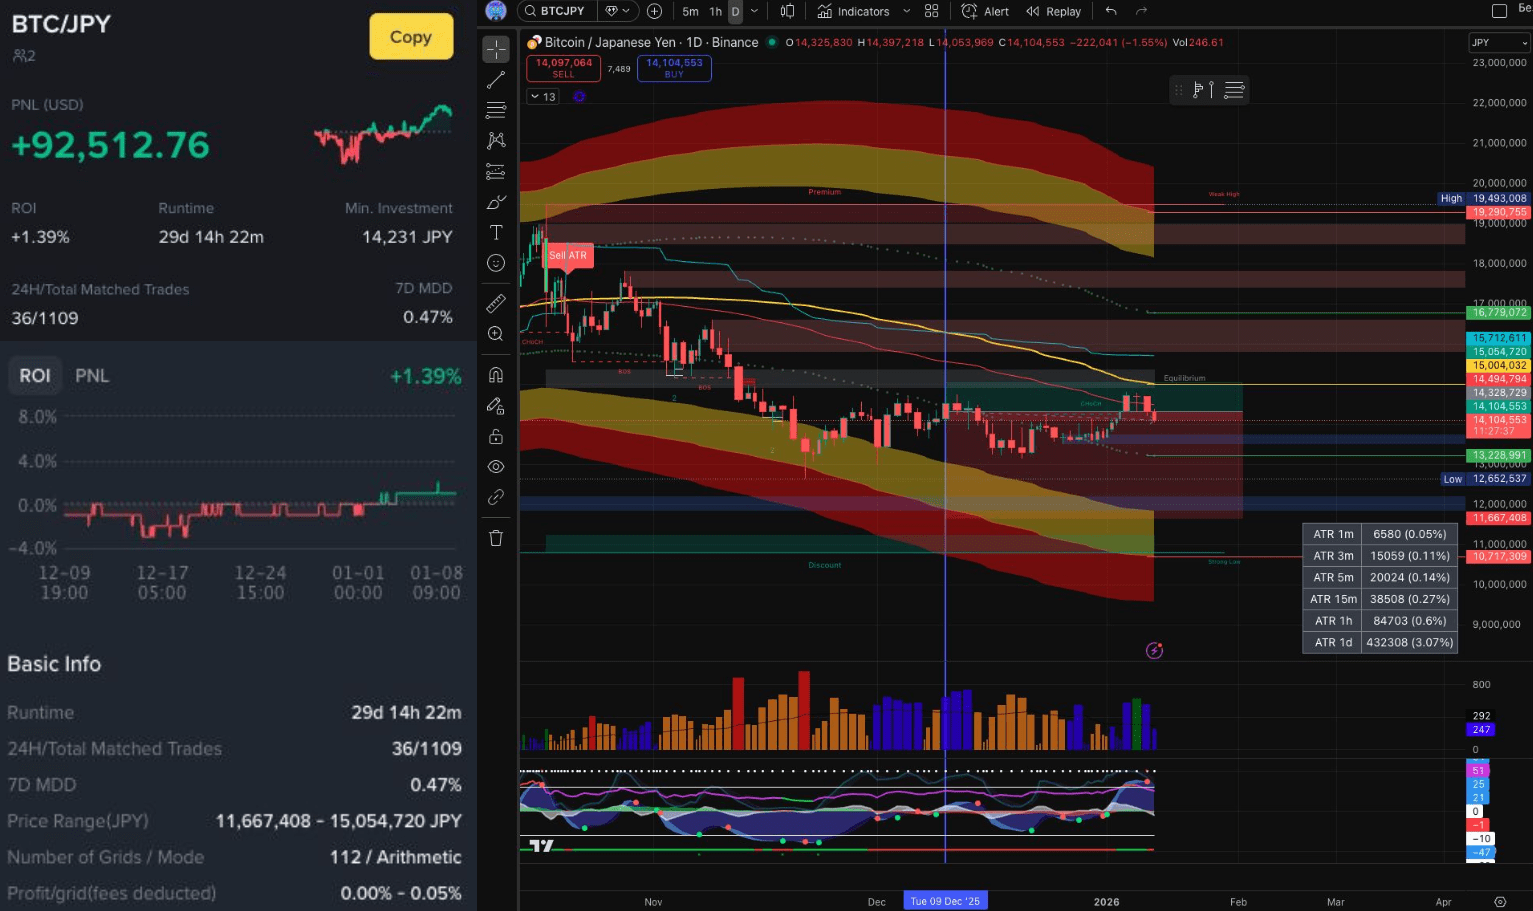
Task: Click the user avatar in TradingView toolbar
Action: click(496, 11)
